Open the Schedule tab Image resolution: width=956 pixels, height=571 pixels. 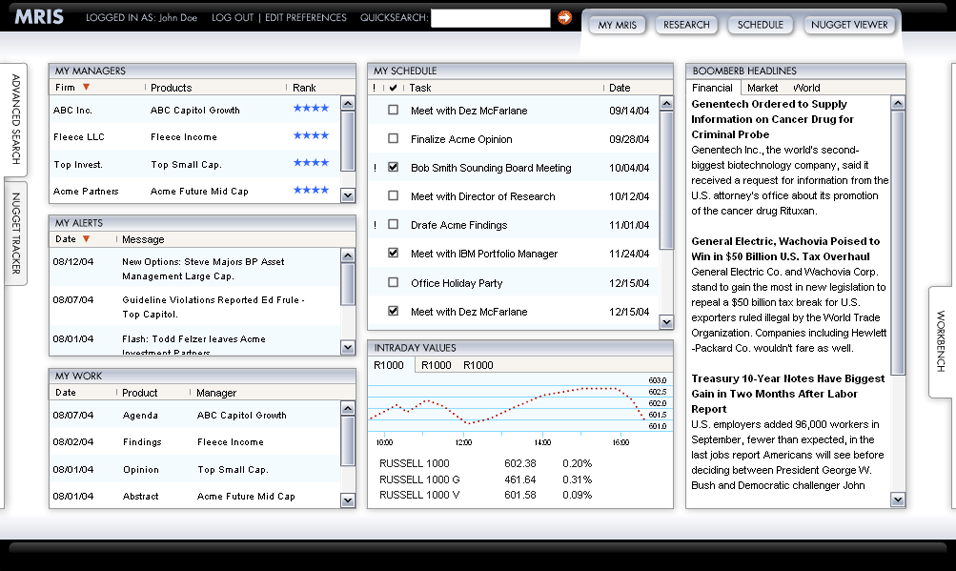coord(760,24)
